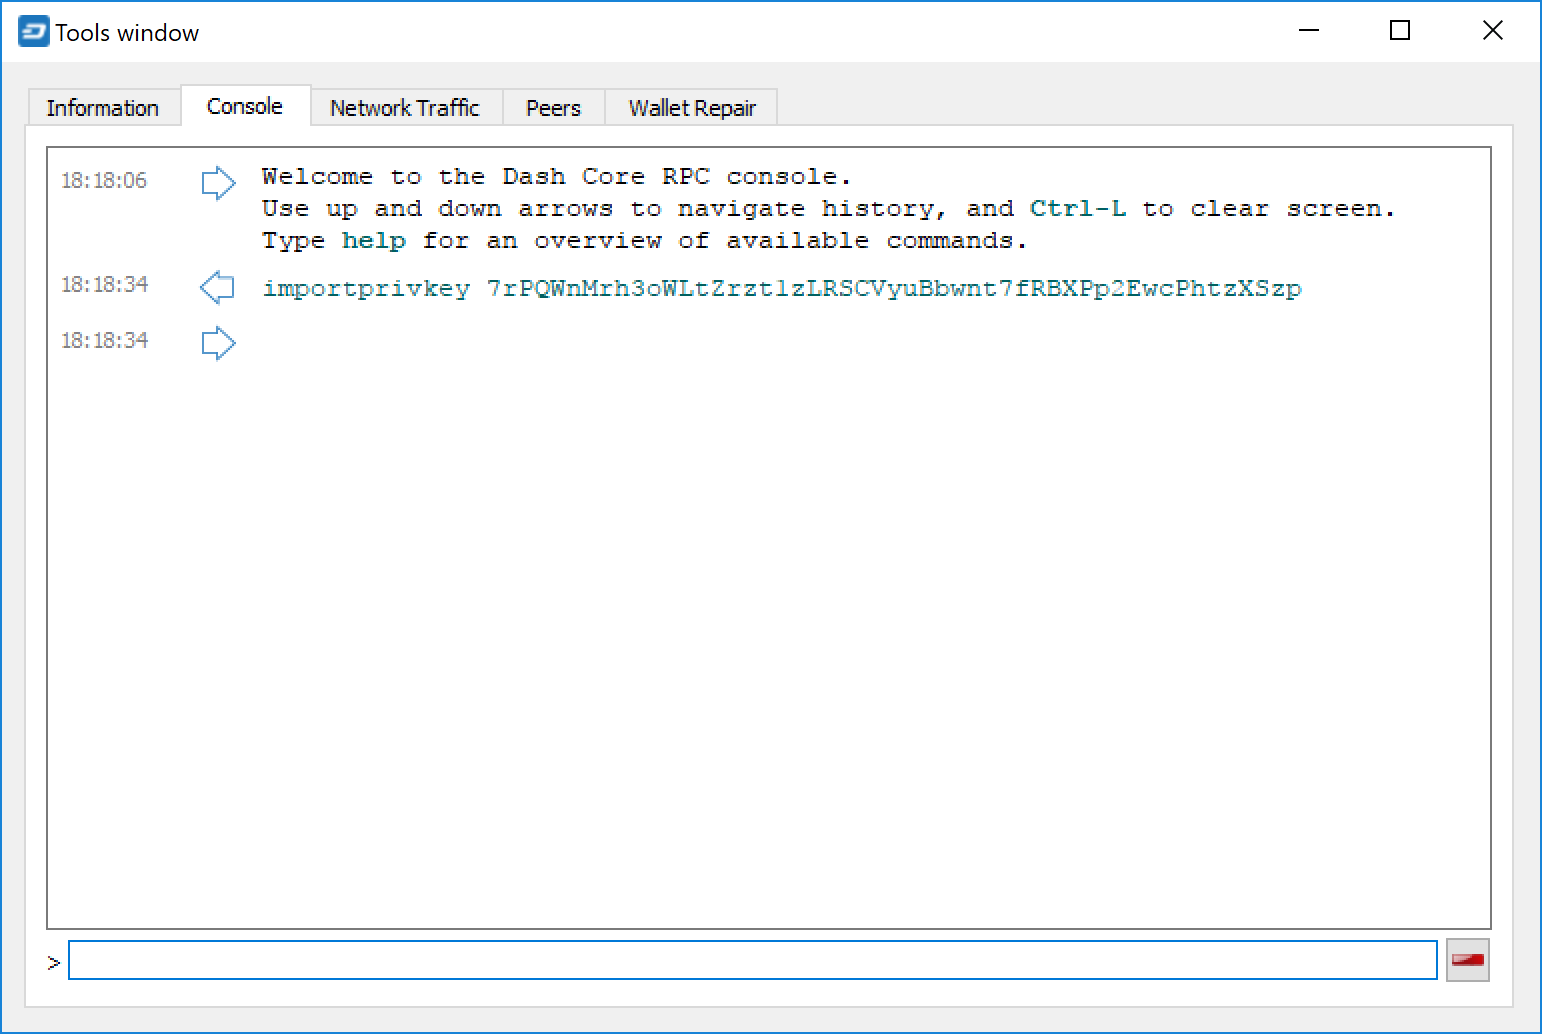This screenshot has width=1542, height=1034.
Task: Click the 18:18:06 timestamp
Action: tap(104, 181)
